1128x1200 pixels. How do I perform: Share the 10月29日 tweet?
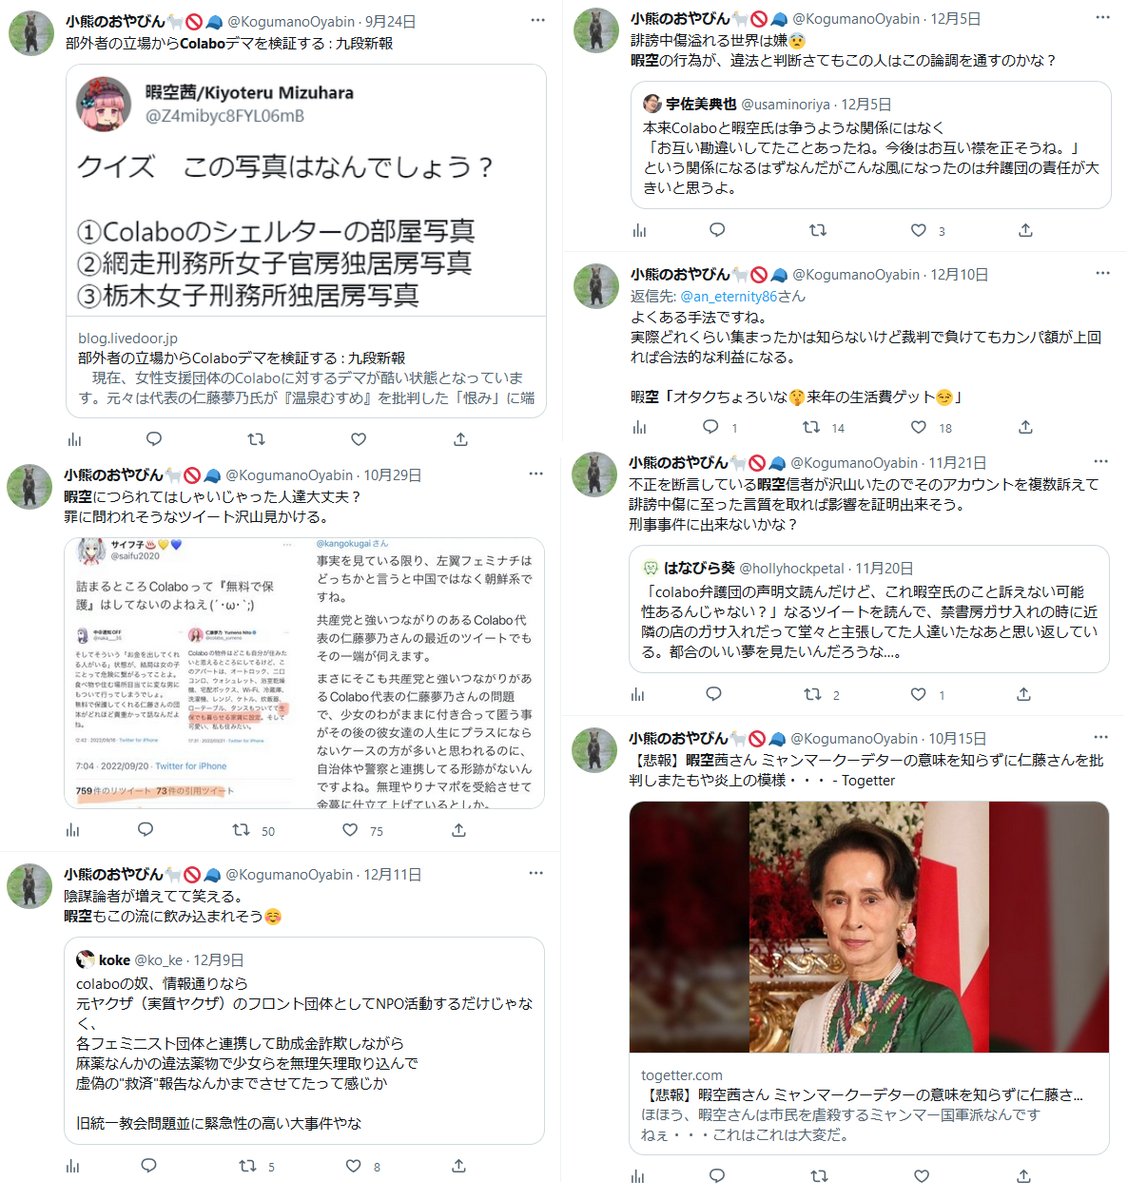[459, 830]
